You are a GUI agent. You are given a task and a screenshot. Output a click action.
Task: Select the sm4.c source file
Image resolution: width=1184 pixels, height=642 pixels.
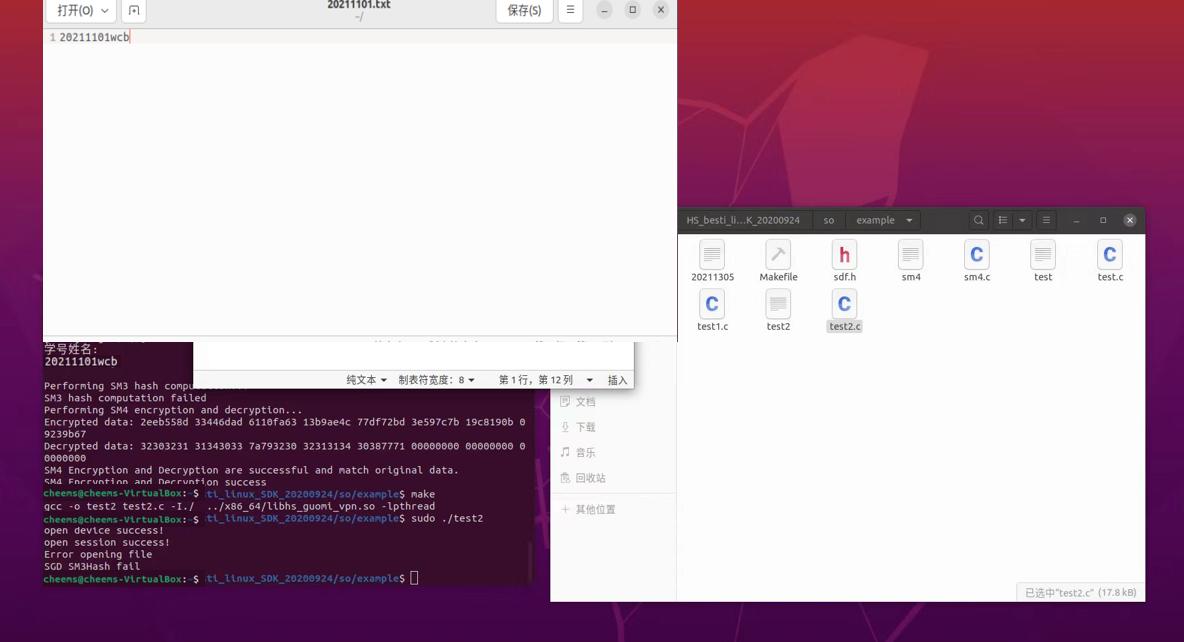click(976, 261)
